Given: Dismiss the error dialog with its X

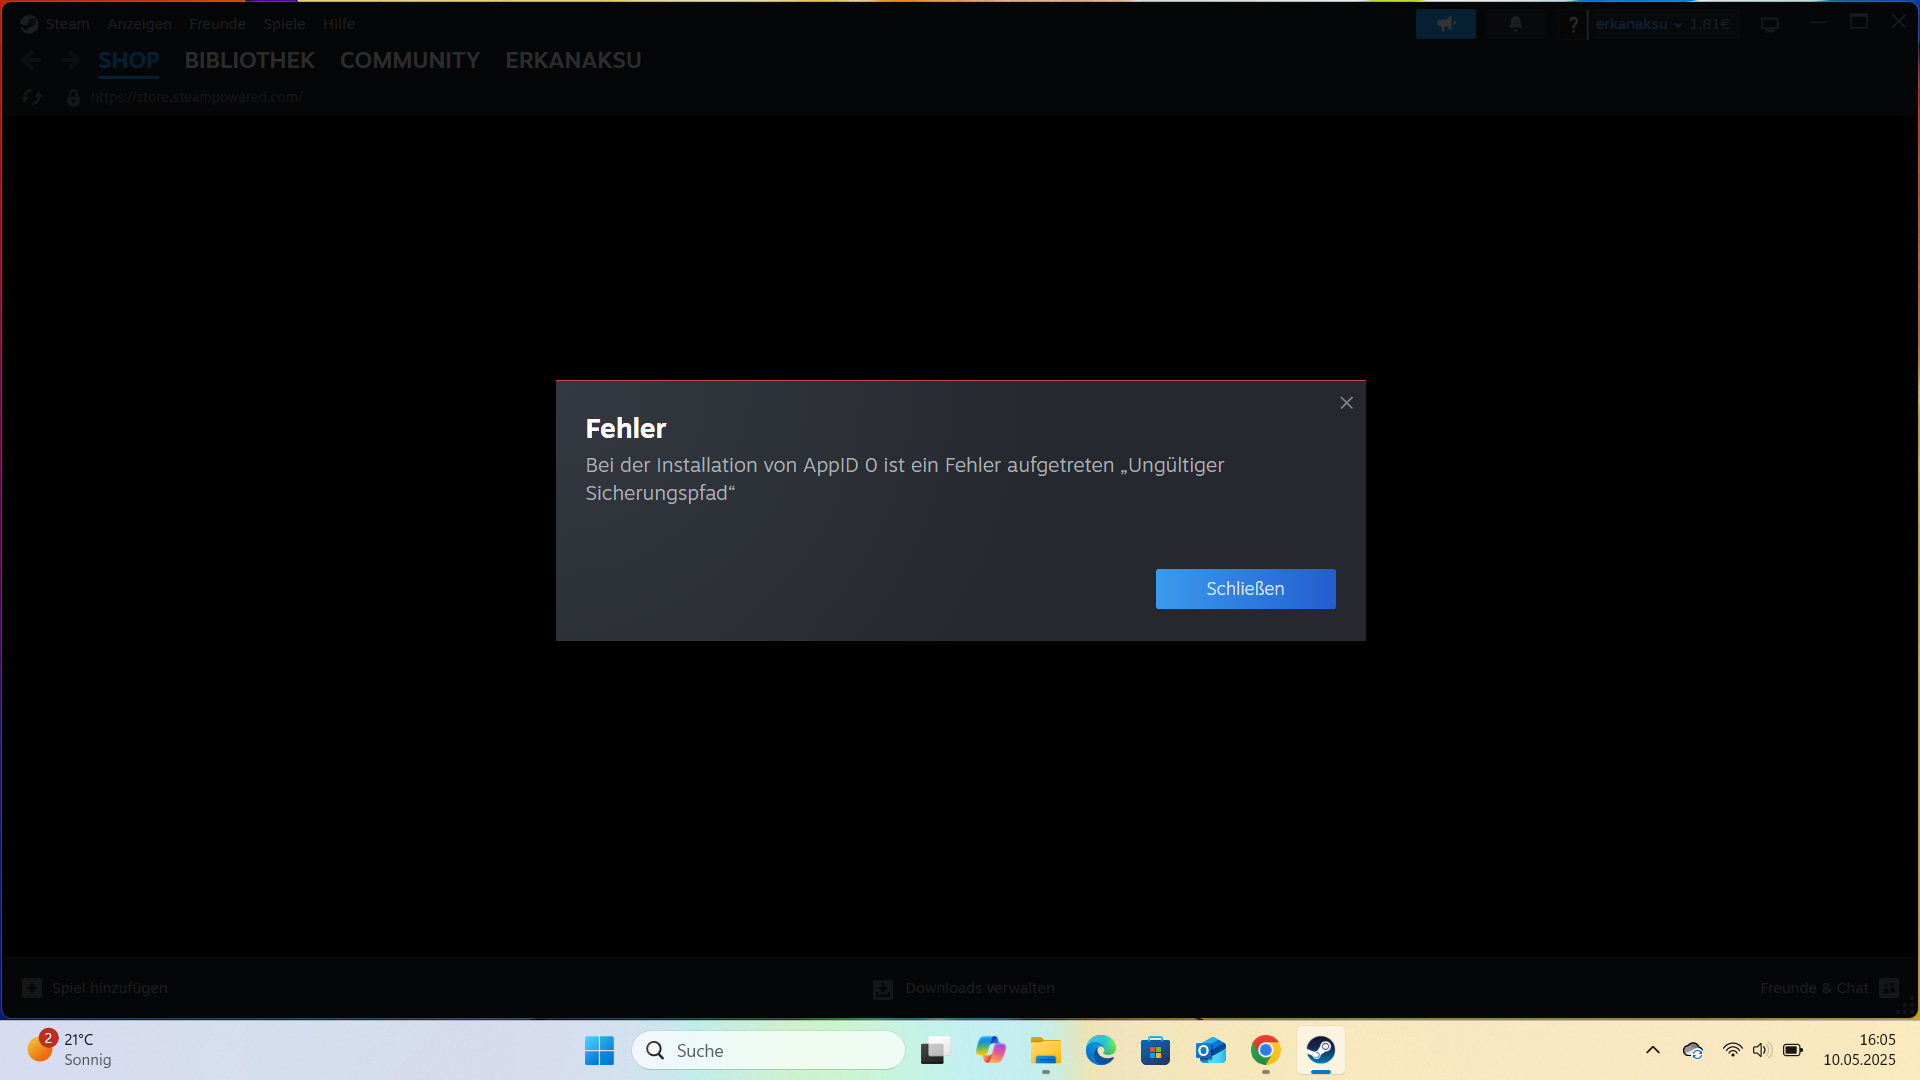Looking at the screenshot, I should pos(1346,402).
